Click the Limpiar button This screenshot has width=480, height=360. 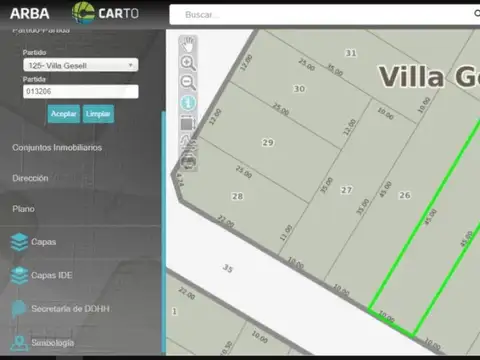click(98, 114)
